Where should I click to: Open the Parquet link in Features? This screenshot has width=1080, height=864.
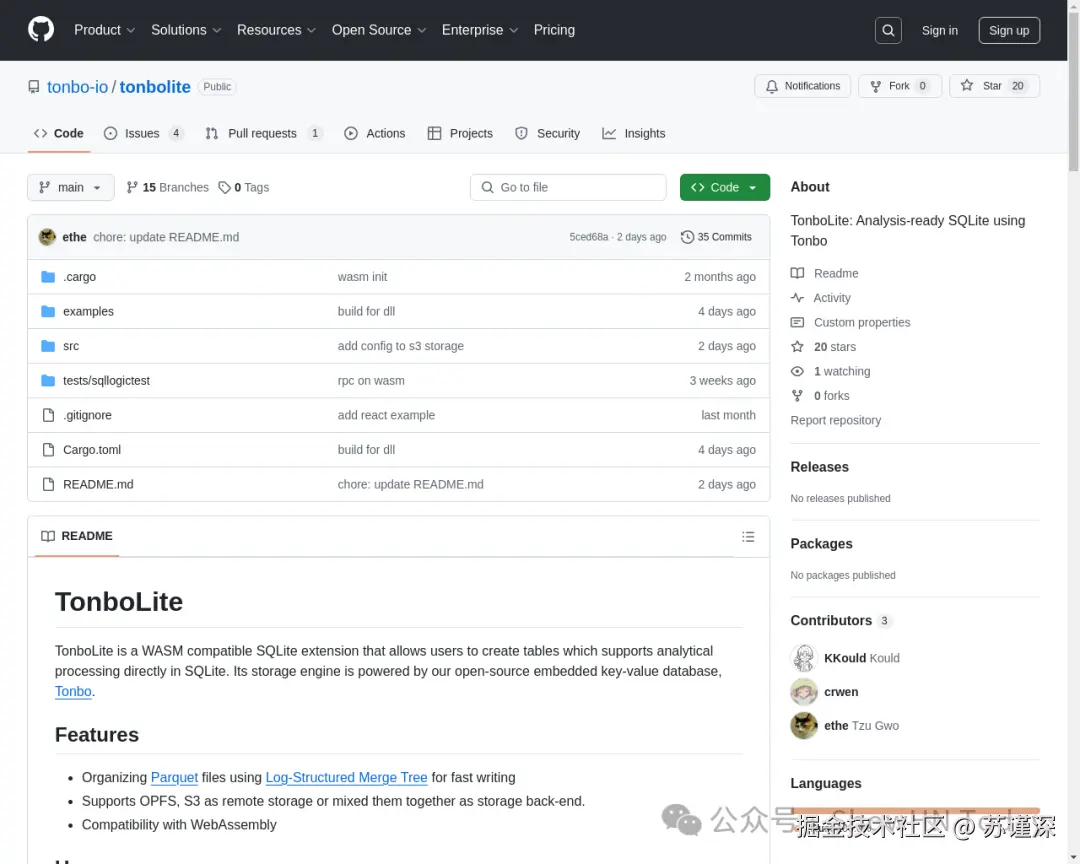coord(174,777)
